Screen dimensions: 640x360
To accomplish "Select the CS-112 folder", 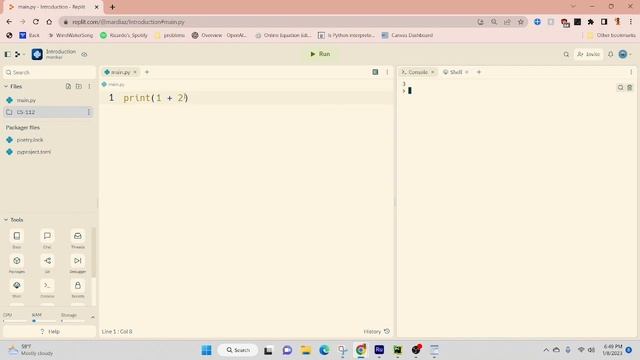I will point(48,112).
